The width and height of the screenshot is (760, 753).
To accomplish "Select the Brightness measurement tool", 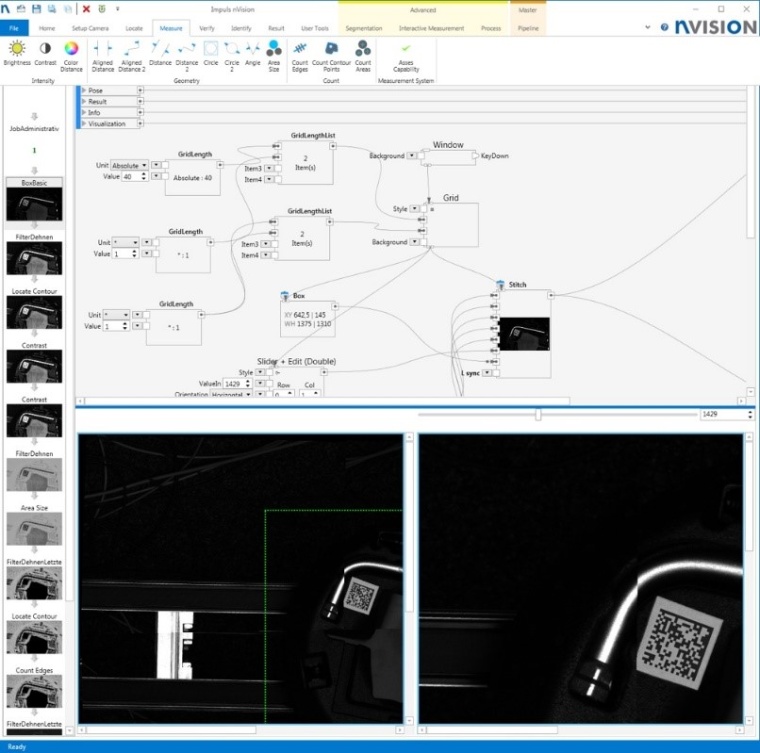I will click(x=17, y=50).
